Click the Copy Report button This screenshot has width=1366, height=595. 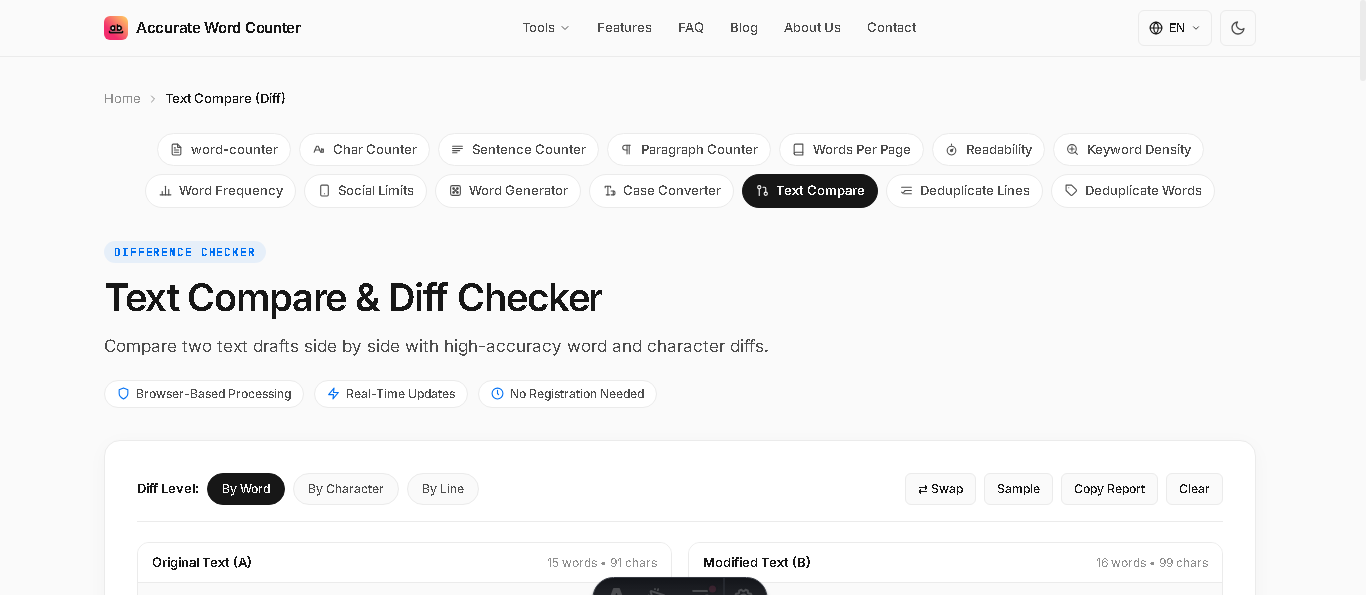point(1109,489)
